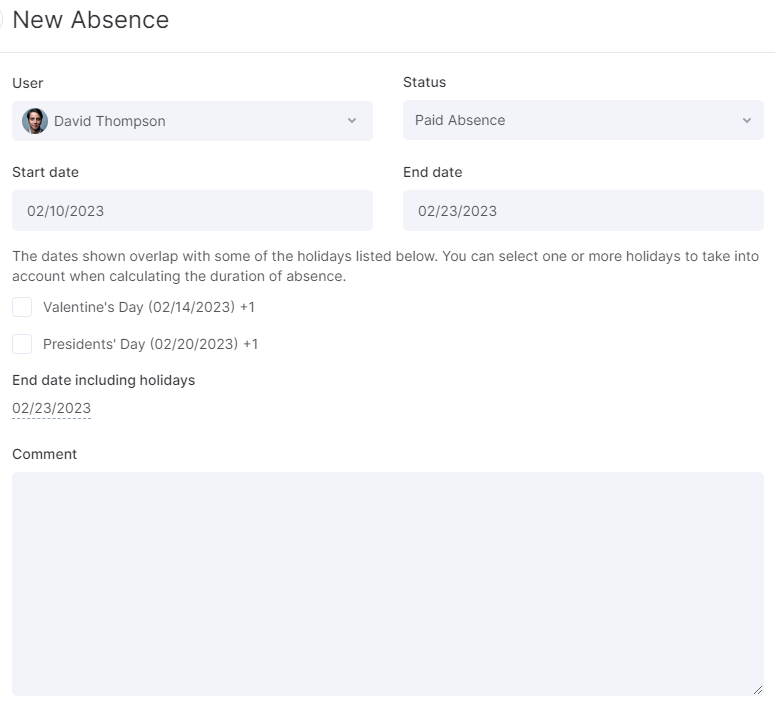Tick the Presidents' Day checkbox
Screen dimensions: 775x716
(x=22, y=344)
